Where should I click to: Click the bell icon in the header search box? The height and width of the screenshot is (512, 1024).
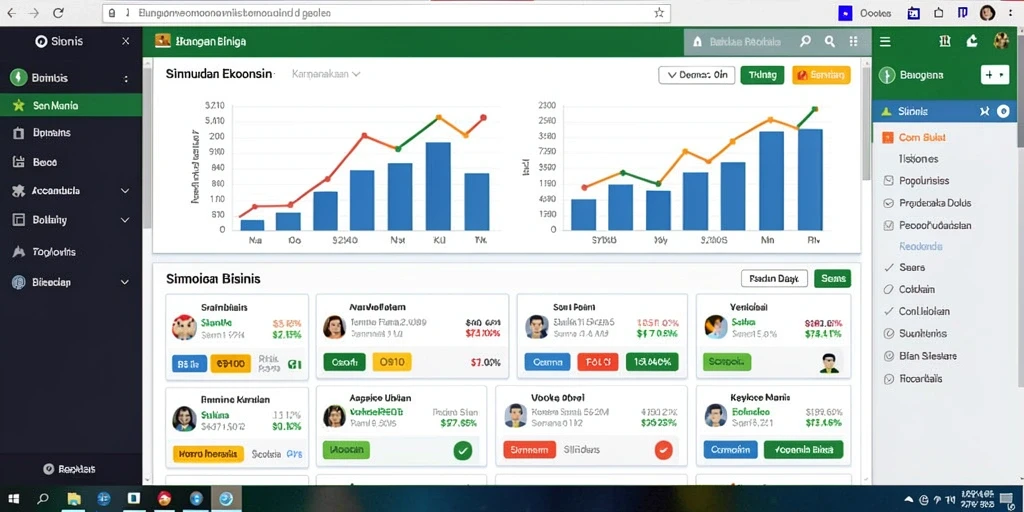[697, 42]
